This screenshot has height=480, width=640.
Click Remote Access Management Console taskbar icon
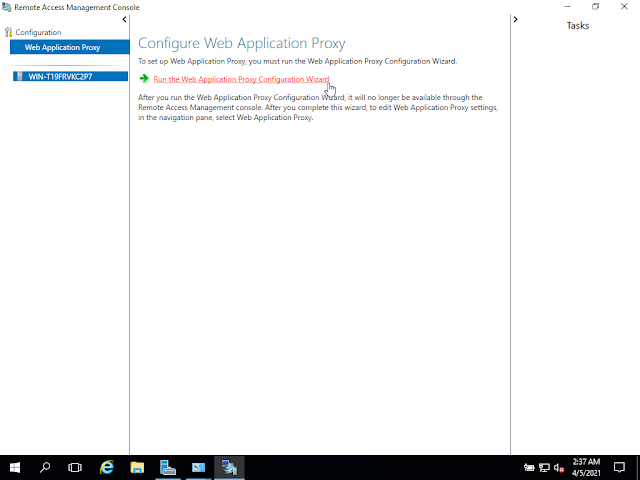click(x=229, y=467)
